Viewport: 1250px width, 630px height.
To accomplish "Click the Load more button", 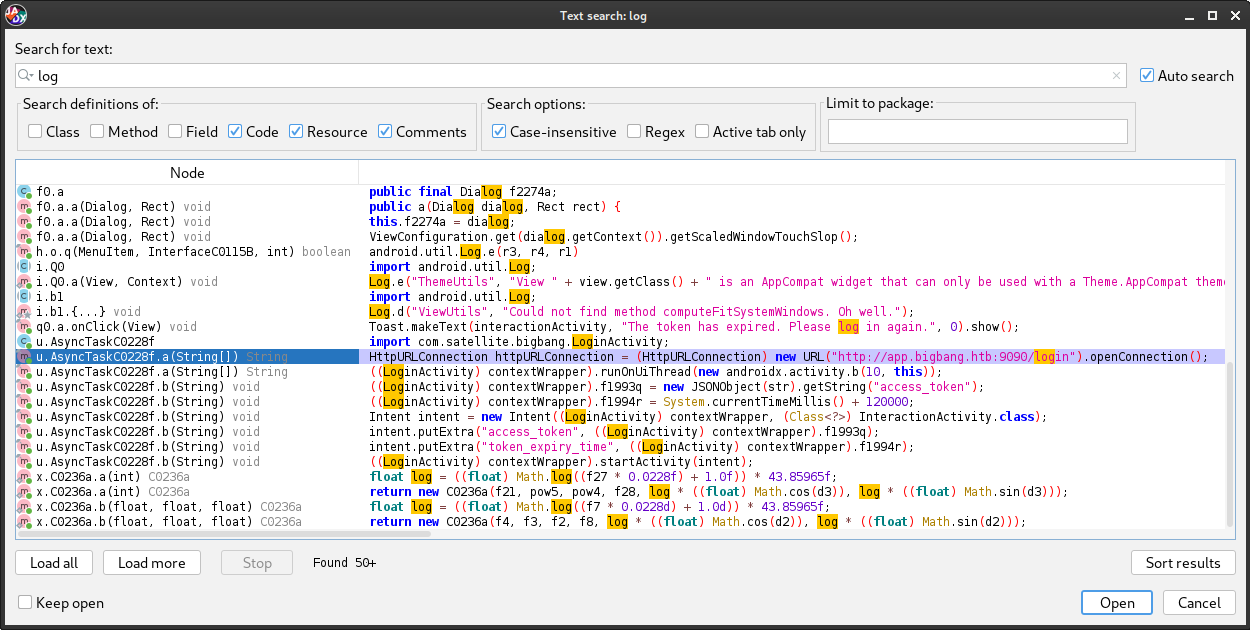I will click(152, 563).
